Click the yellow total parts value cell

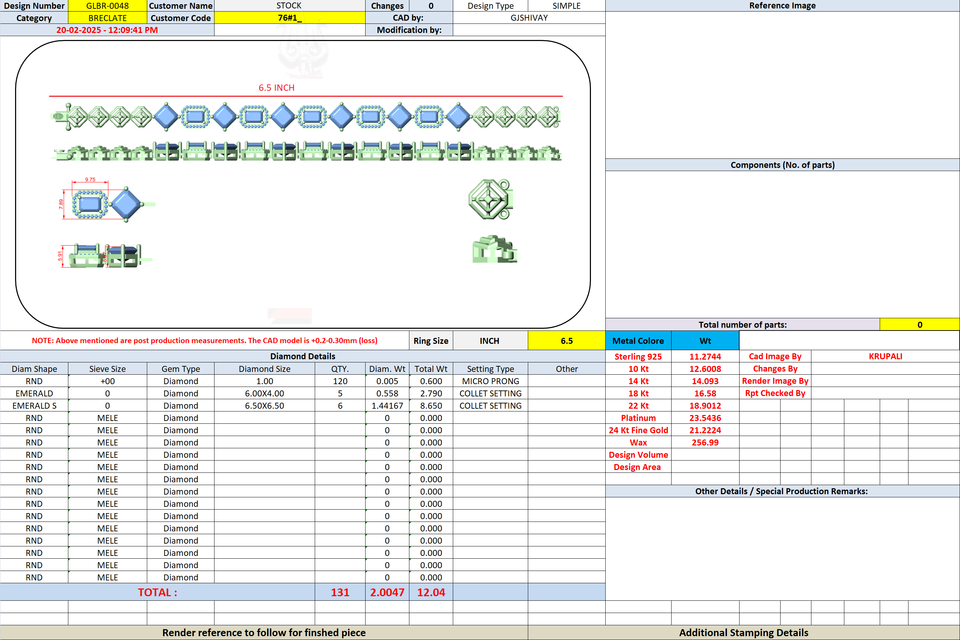tap(920, 325)
